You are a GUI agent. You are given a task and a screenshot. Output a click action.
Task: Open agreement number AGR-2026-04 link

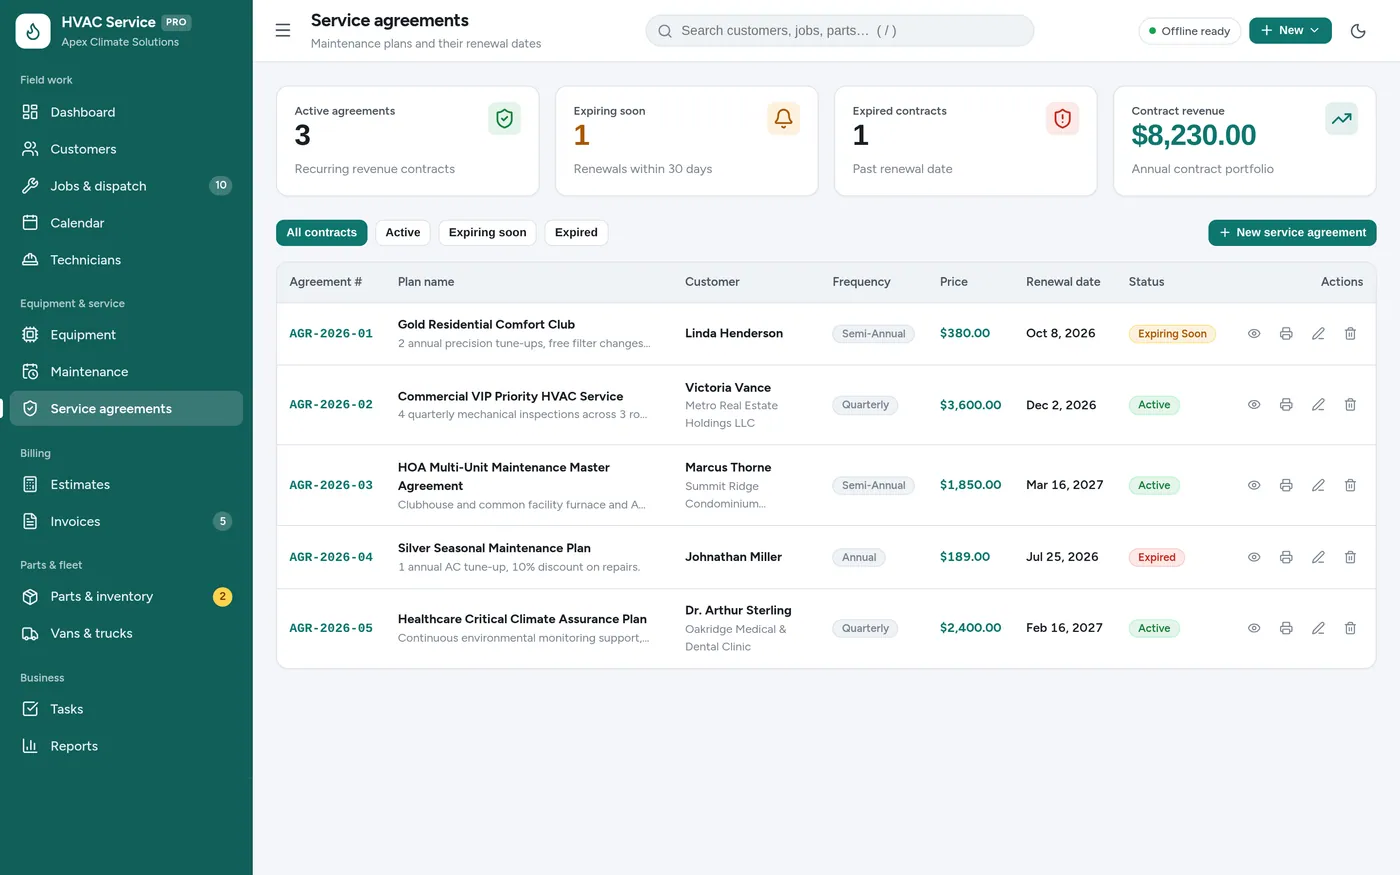(331, 558)
